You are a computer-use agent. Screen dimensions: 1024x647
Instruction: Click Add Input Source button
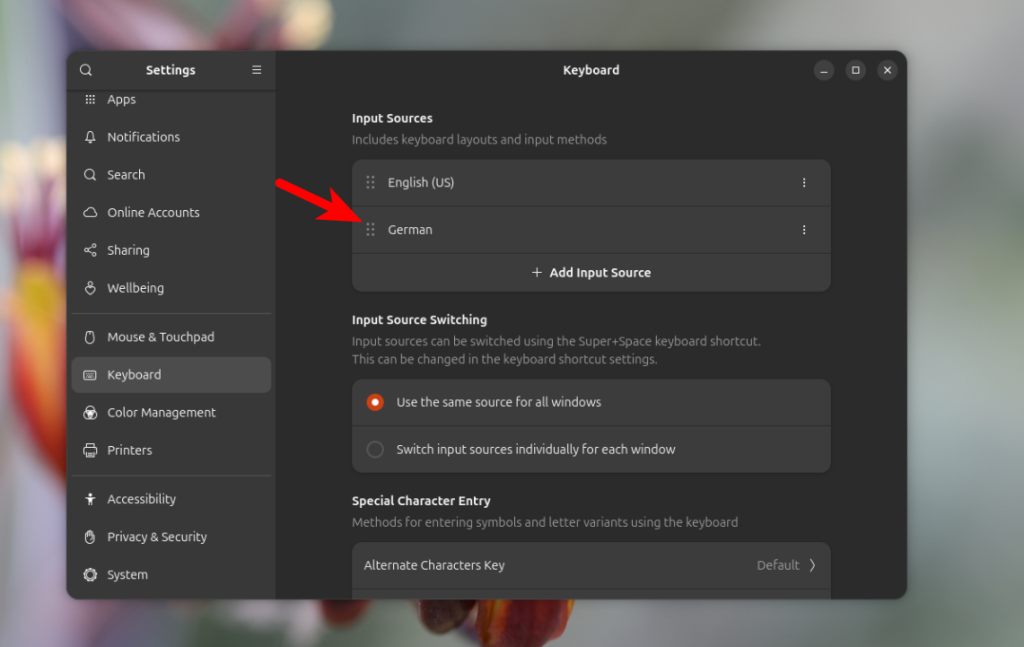pos(591,272)
